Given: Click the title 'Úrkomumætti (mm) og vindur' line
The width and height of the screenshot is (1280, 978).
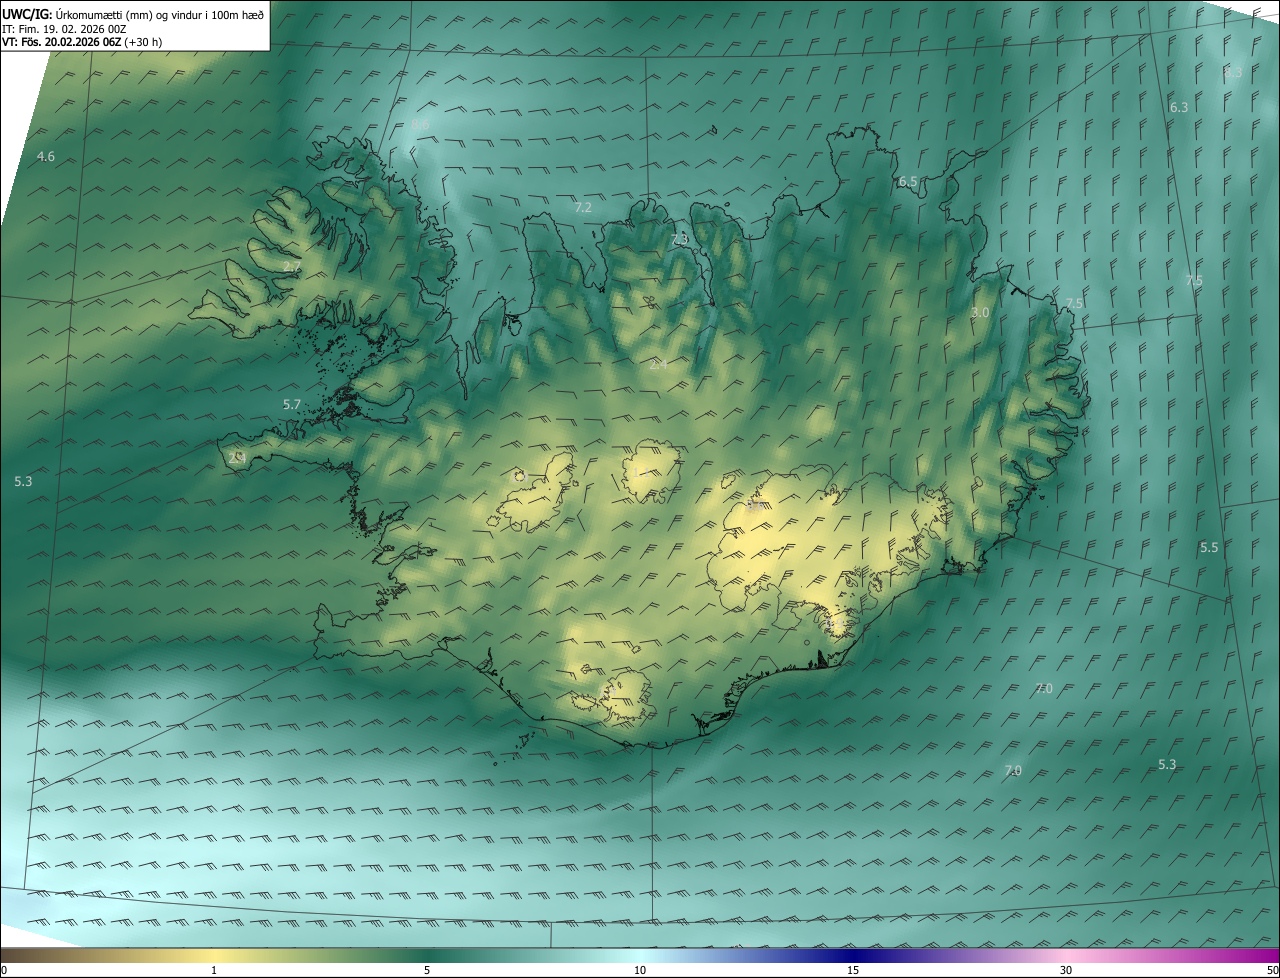Looking at the screenshot, I should pos(133,13).
